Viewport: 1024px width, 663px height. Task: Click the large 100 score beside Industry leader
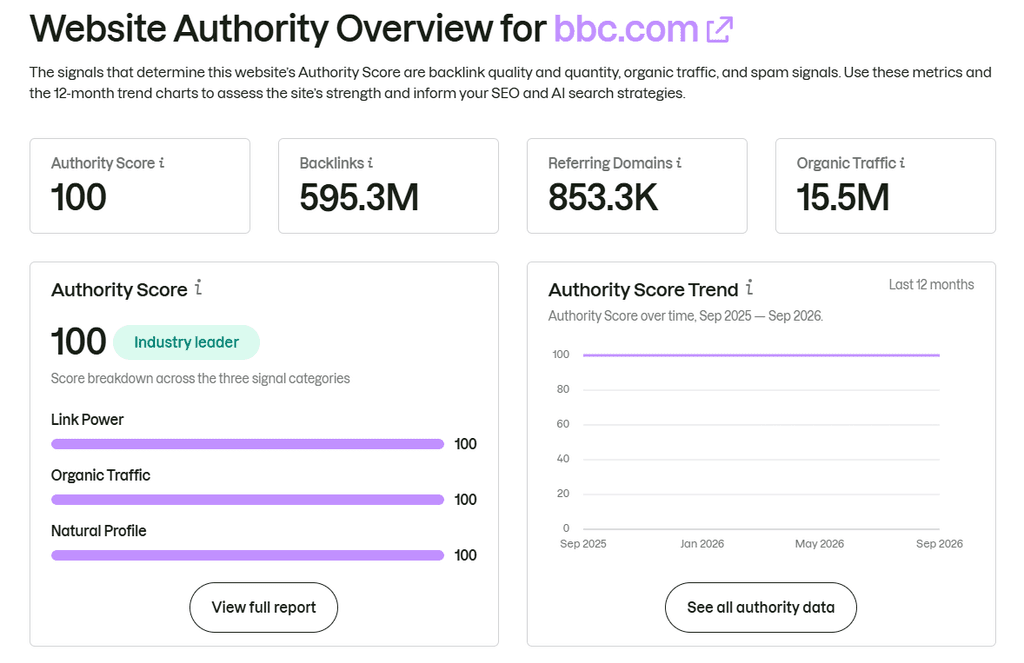click(78, 342)
